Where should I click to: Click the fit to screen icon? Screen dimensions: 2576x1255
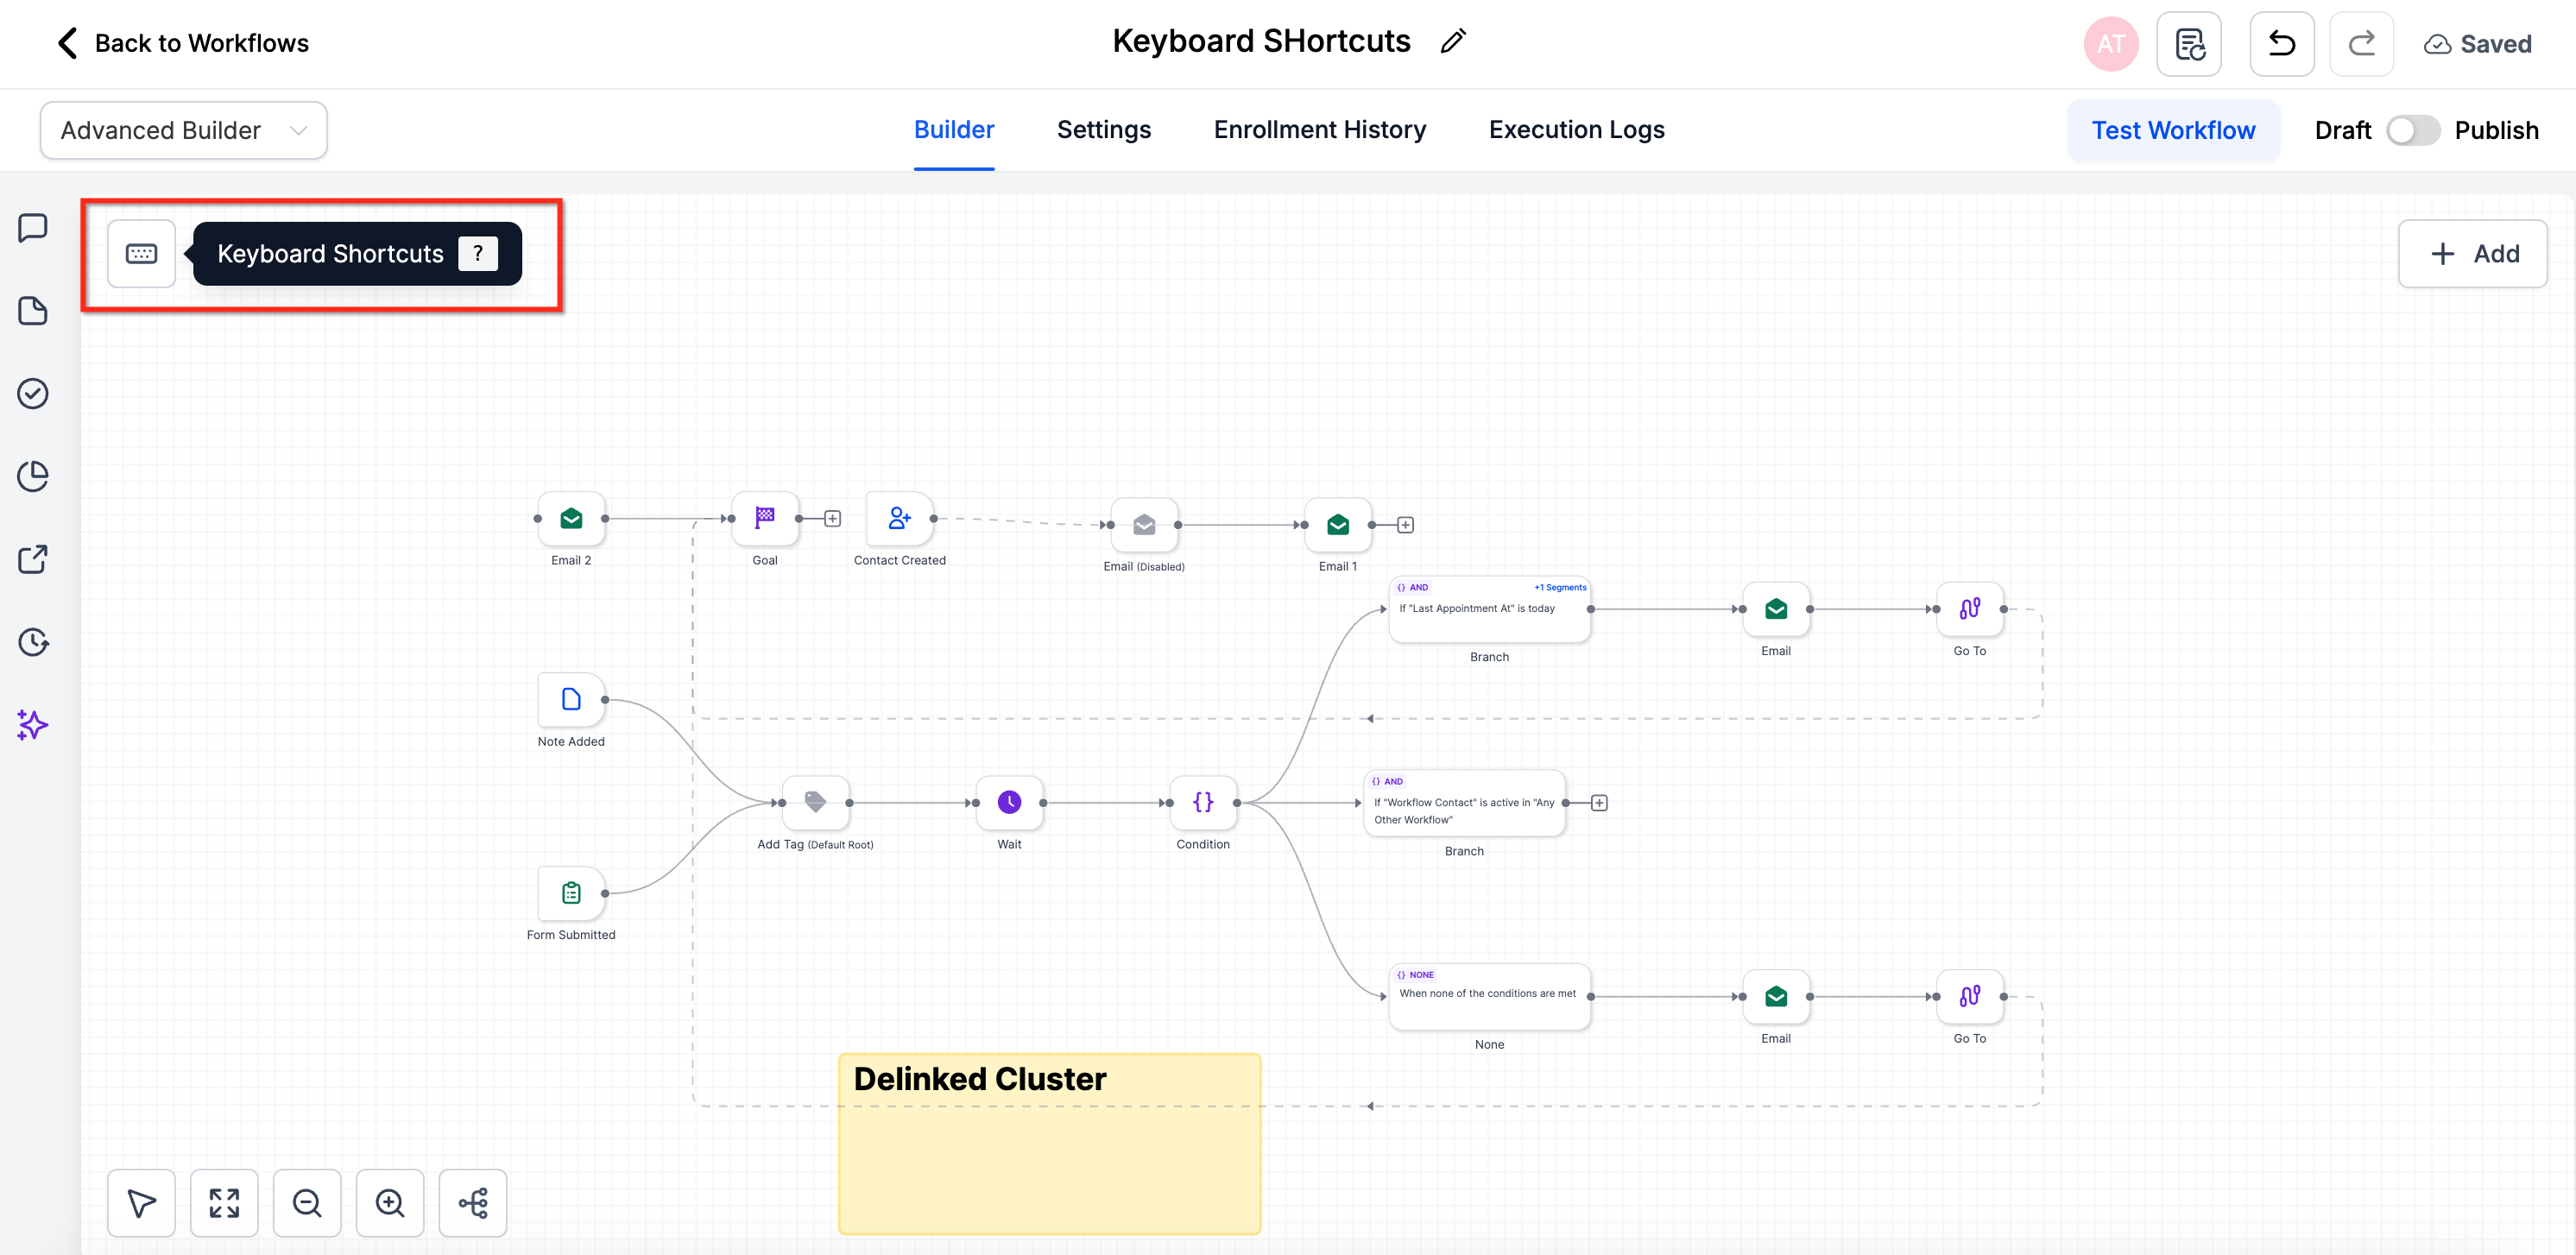(224, 1202)
